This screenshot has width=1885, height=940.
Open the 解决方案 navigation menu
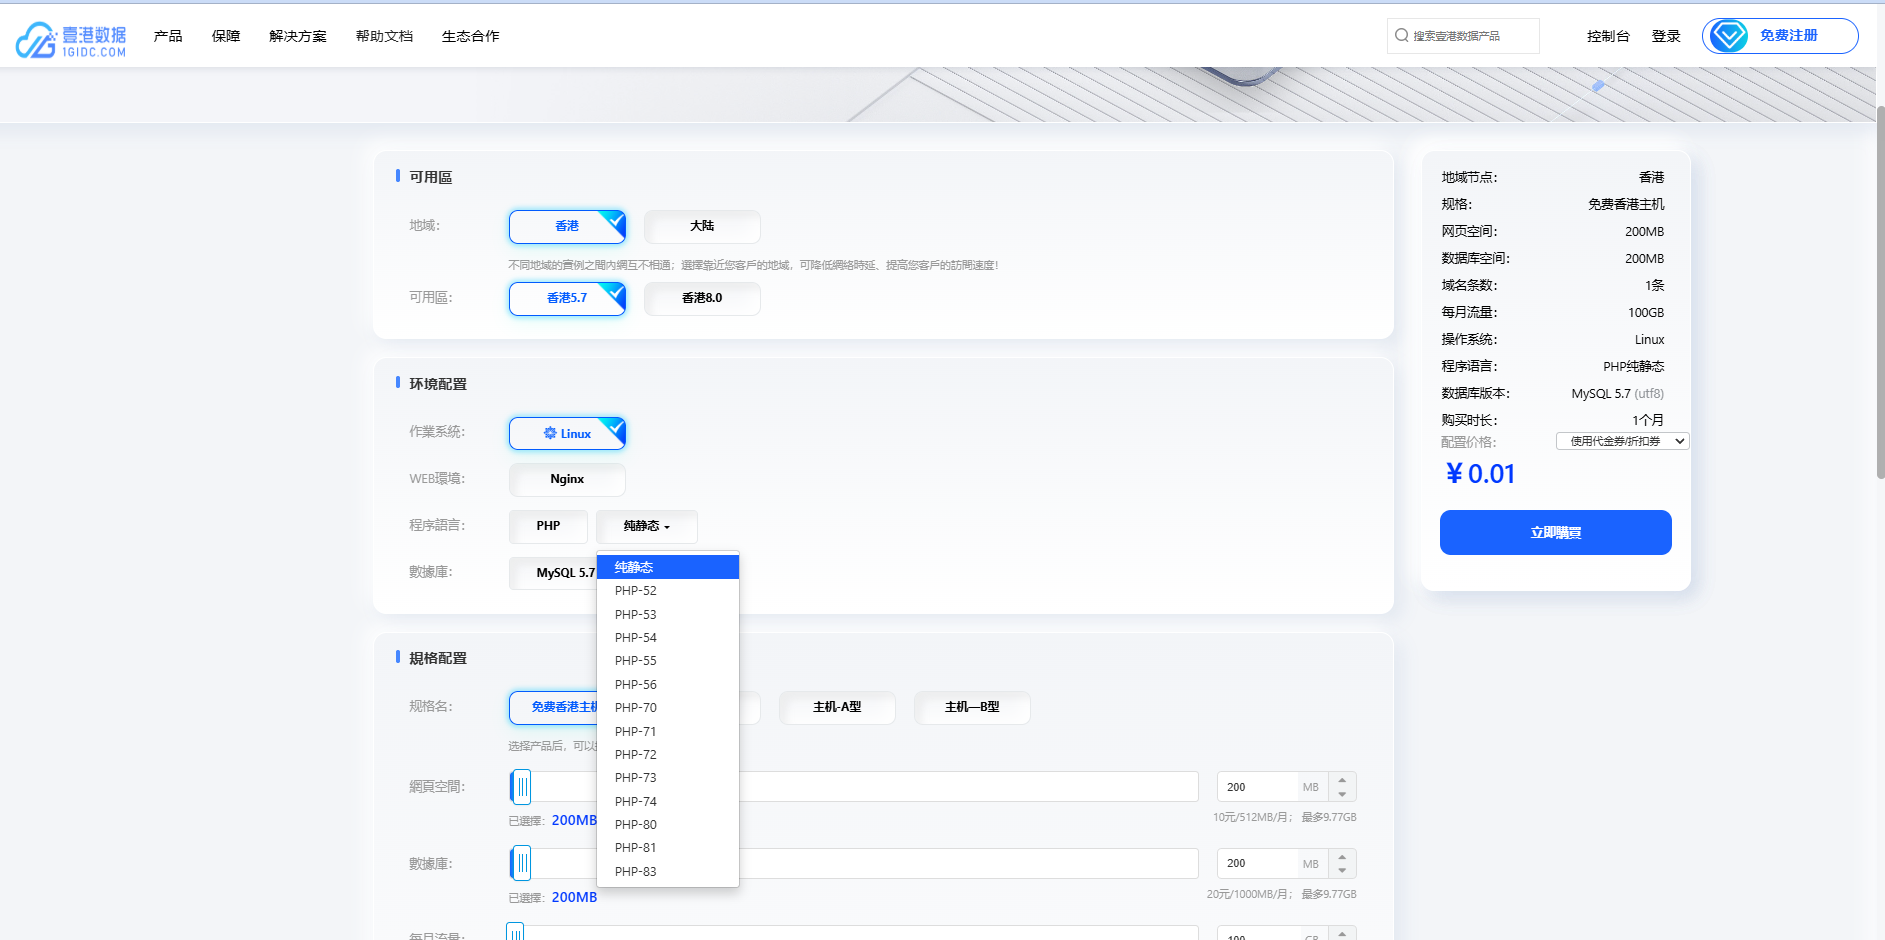pos(298,36)
